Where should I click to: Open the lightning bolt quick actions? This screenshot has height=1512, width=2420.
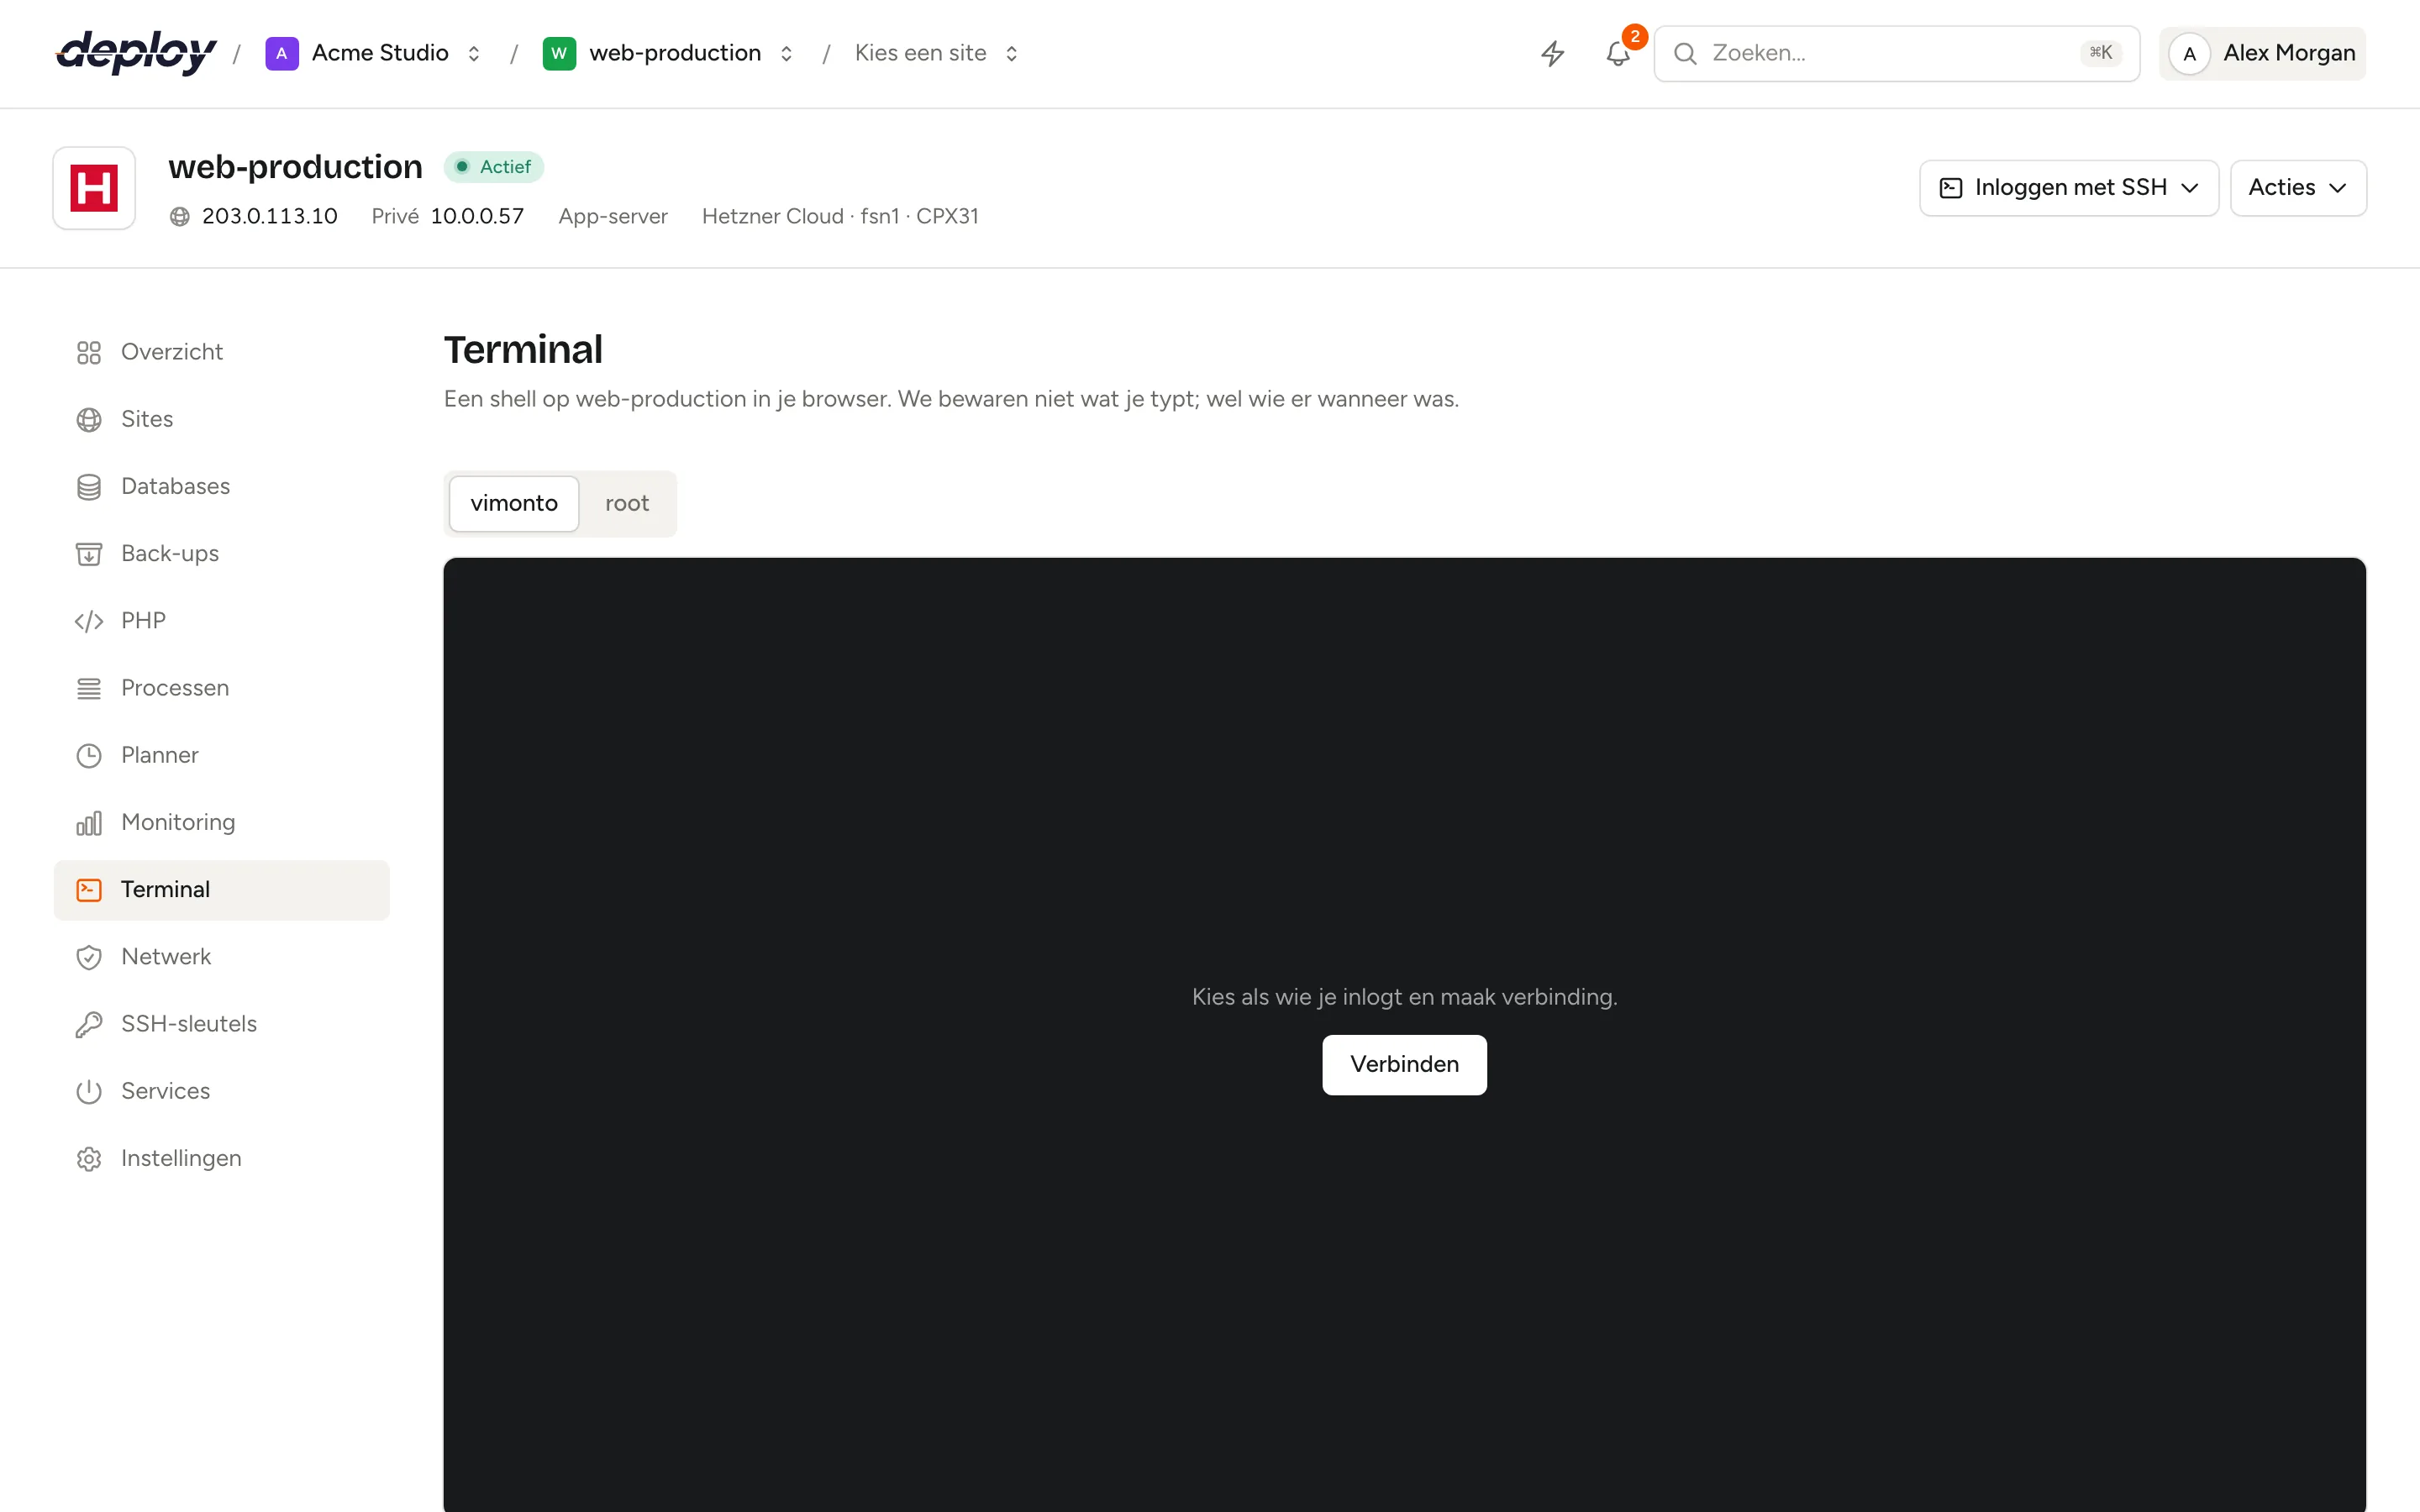[1552, 53]
